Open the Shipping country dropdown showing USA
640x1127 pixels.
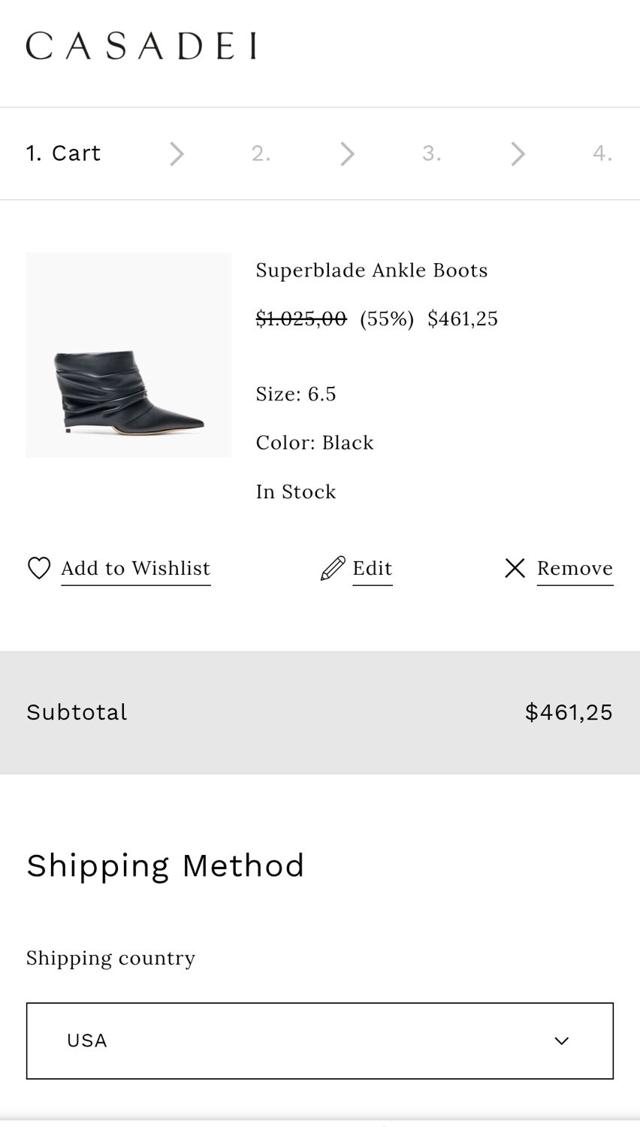click(319, 1040)
